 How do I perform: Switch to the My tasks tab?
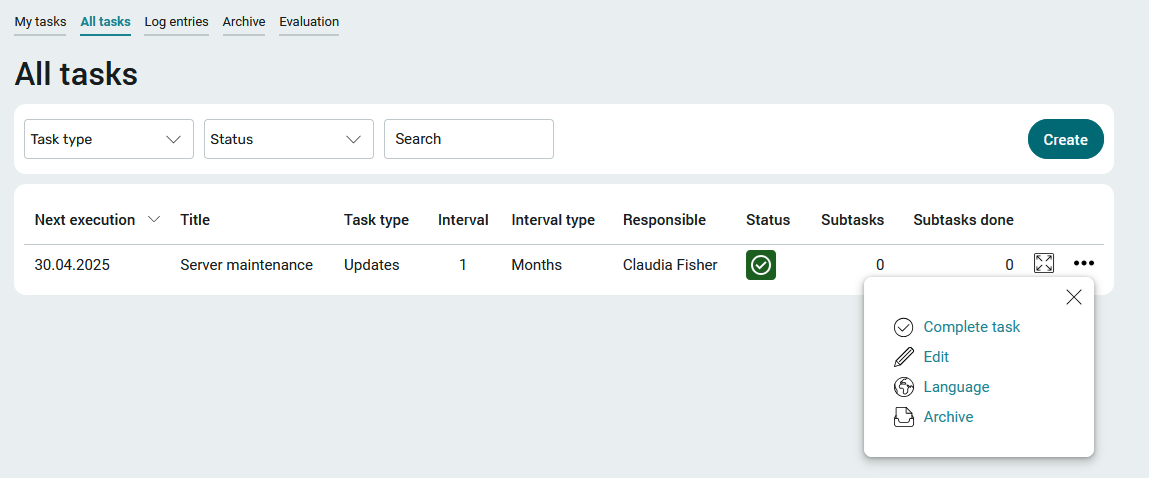point(40,22)
